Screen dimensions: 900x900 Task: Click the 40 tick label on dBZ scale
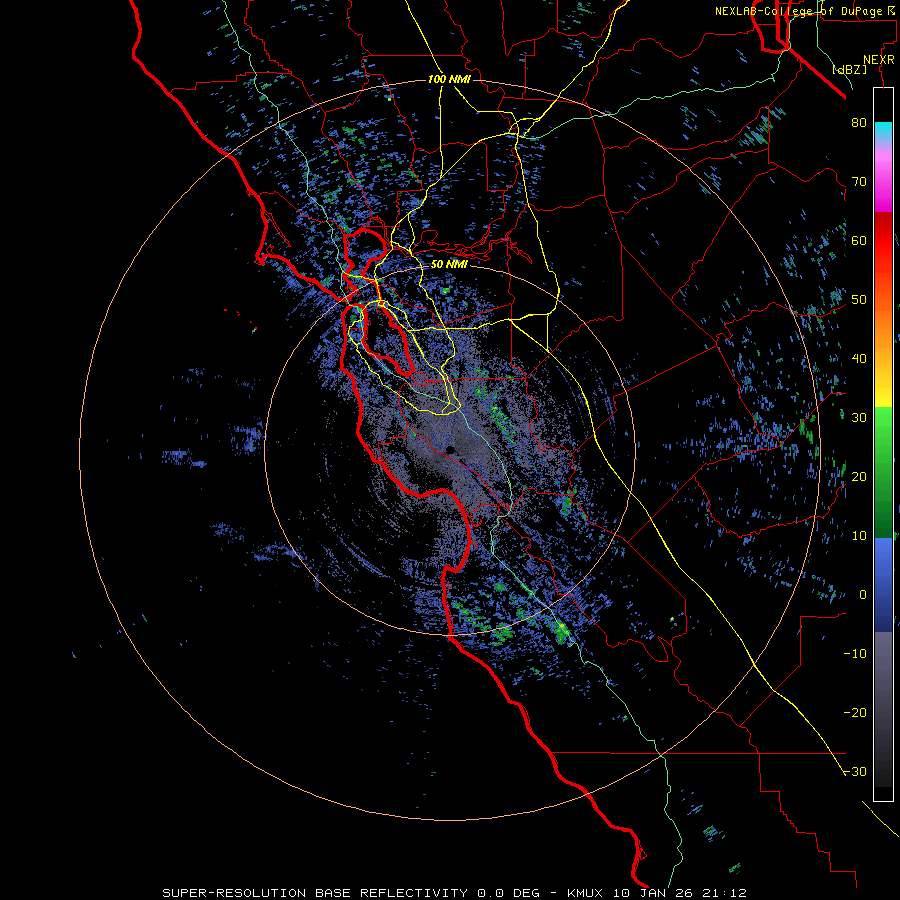point(859,359)
